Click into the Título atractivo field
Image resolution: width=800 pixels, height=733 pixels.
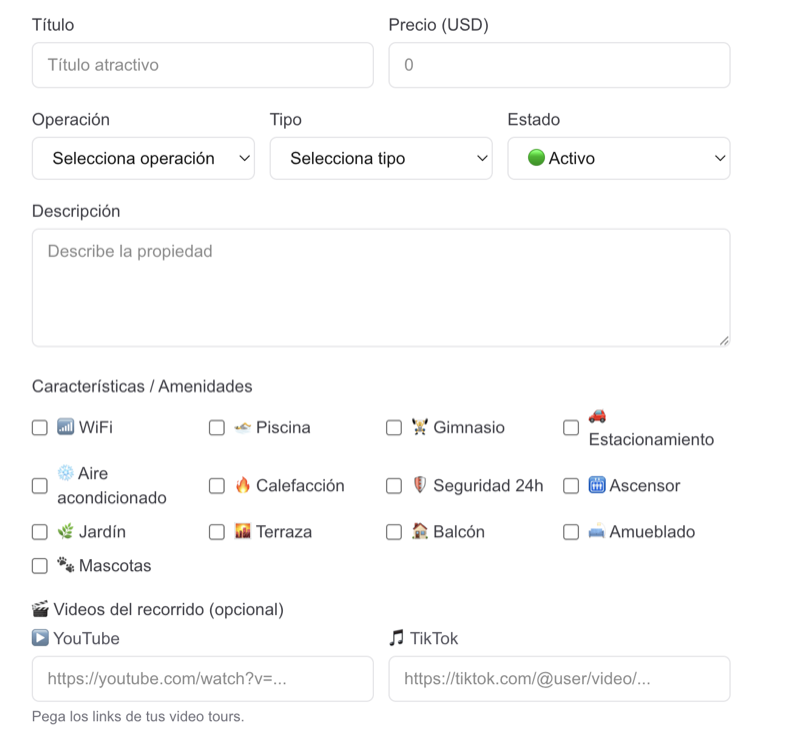pyautogui.click(x=200, y=65)
